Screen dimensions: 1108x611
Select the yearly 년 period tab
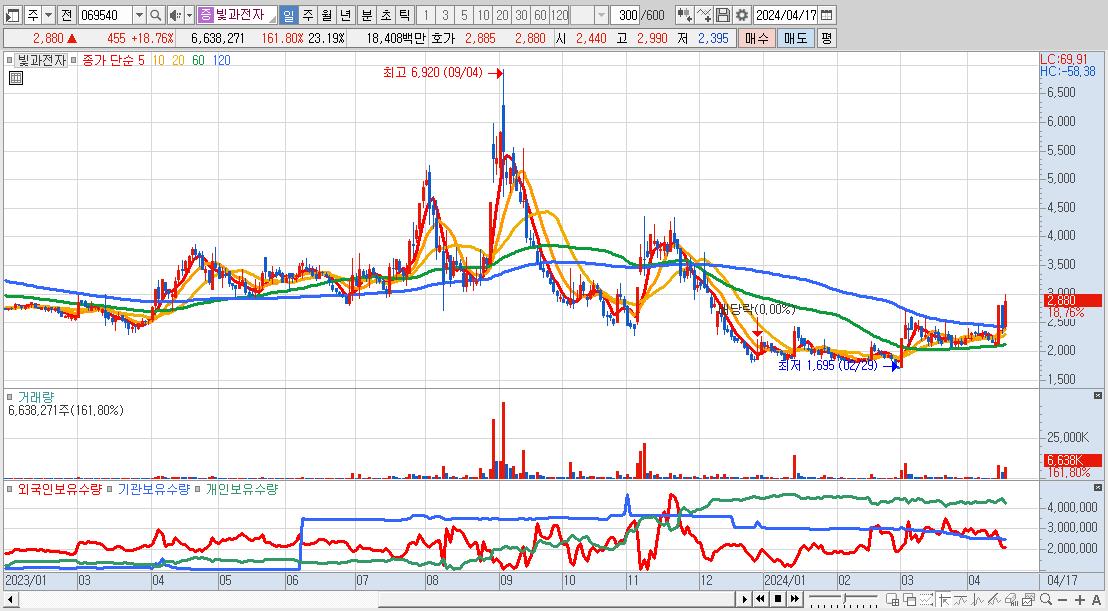point(345,15)
